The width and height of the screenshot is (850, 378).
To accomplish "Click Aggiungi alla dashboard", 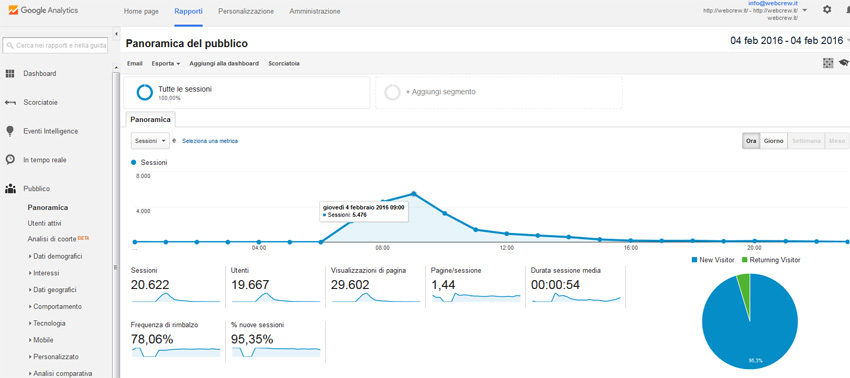I will pyautogui.click(x=224, y=63).
